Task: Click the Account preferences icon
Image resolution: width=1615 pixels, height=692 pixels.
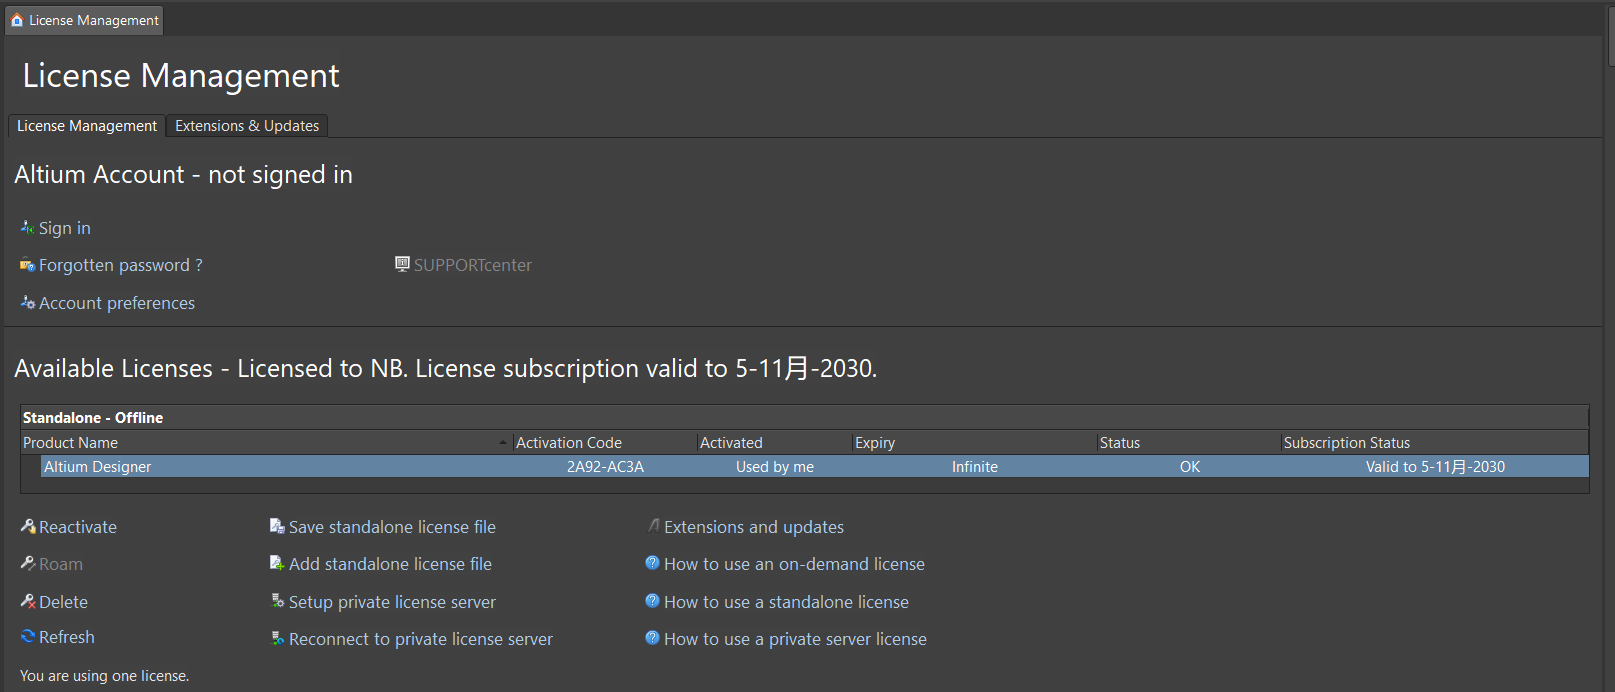Action: coord(27,302)
